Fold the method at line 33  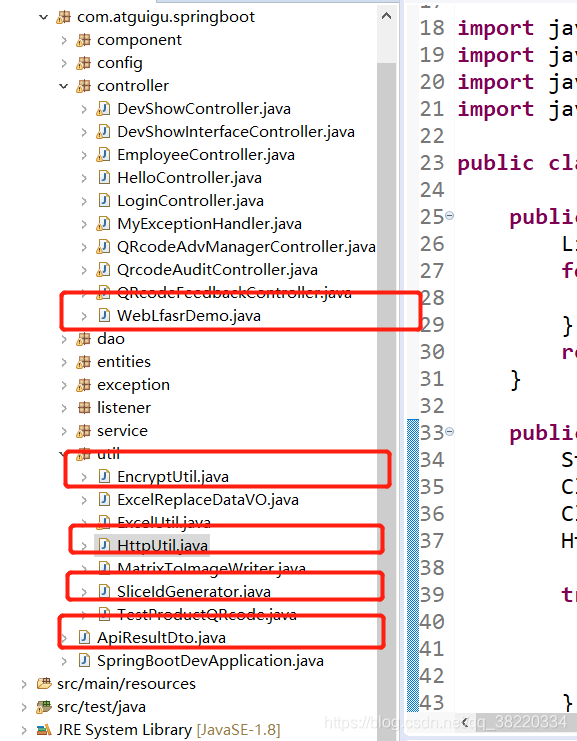point(449,431)
